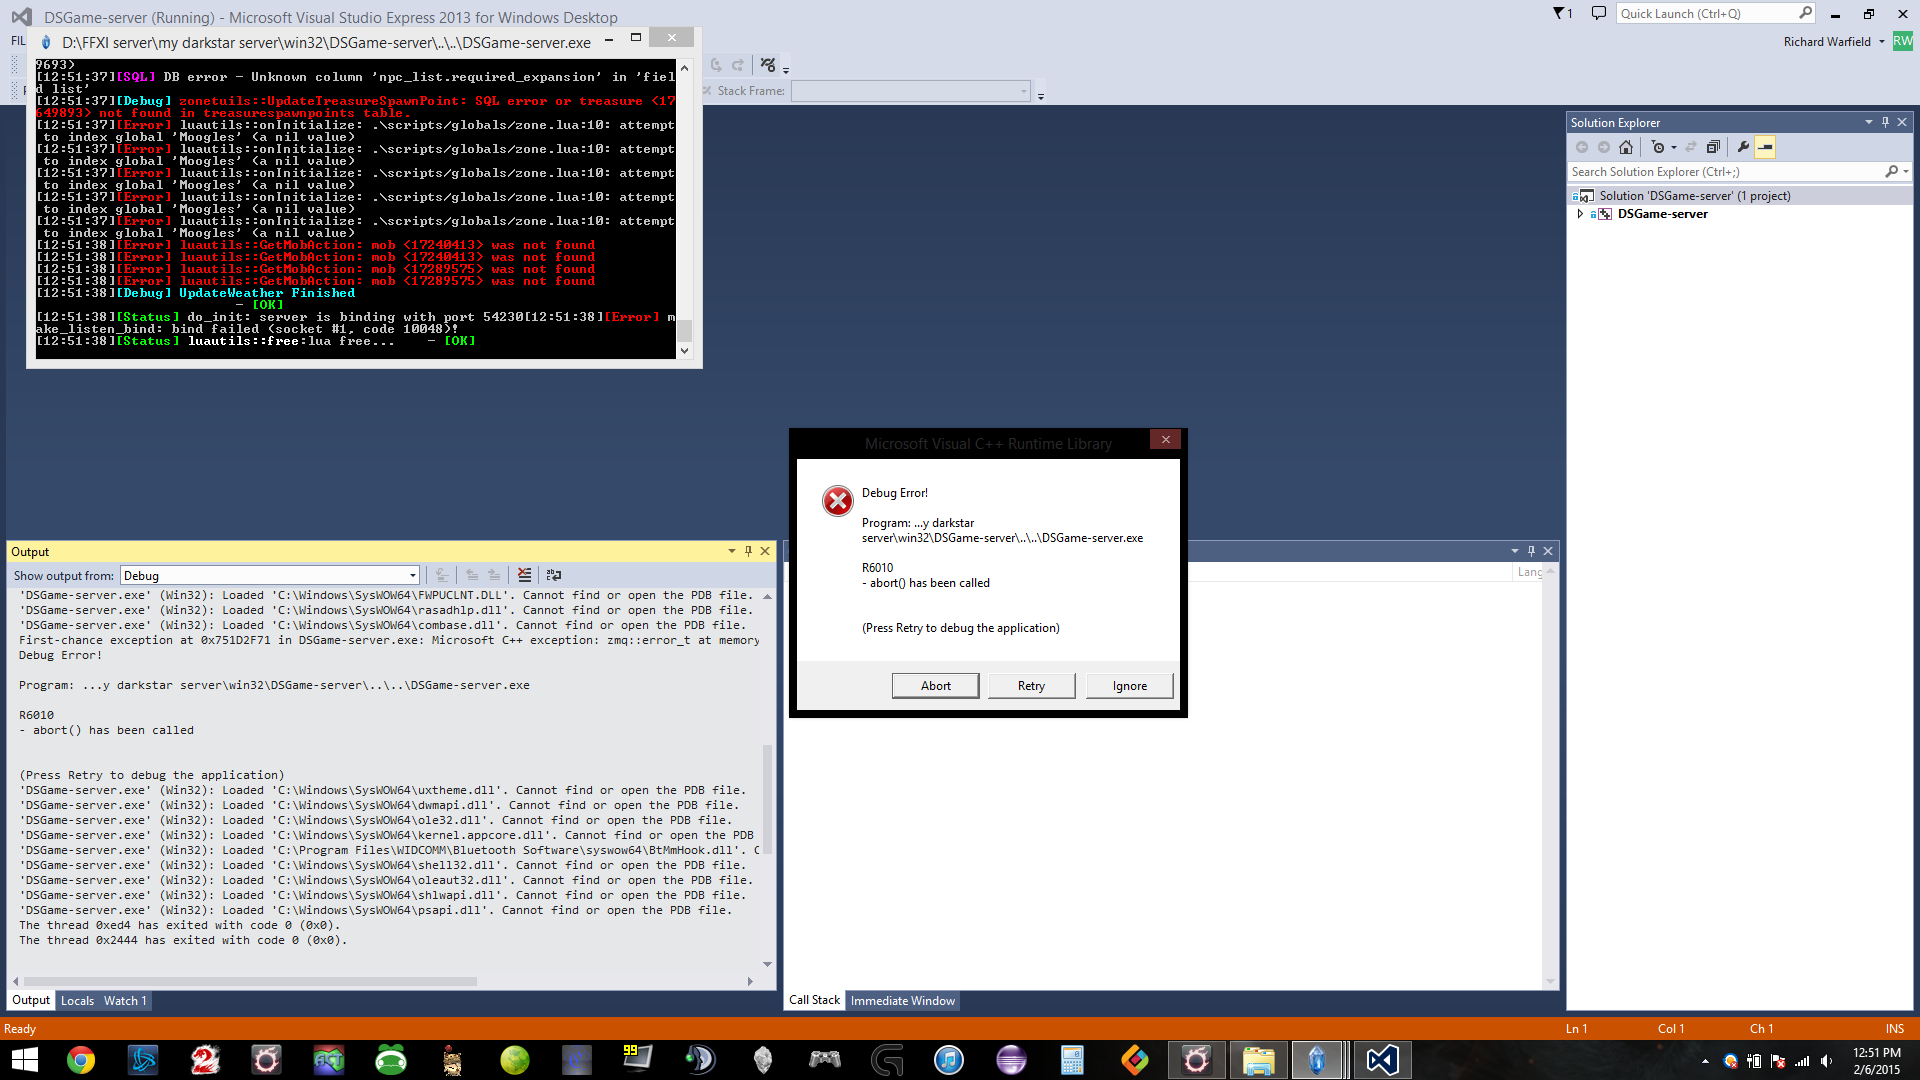The image size is (1920, 1080).
Task: Toggle word wrap in Output window
Action: pyautogui.click(x=554, y=575)
